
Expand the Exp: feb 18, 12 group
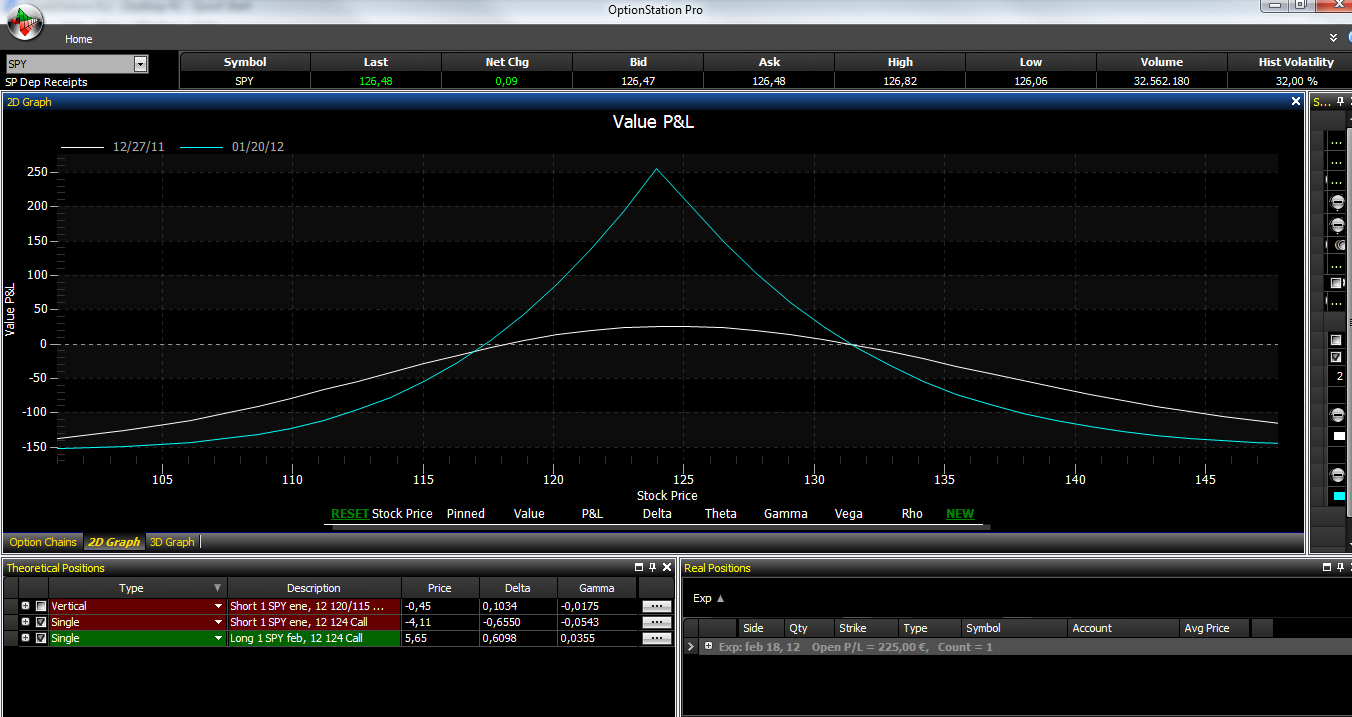point(708,647)
